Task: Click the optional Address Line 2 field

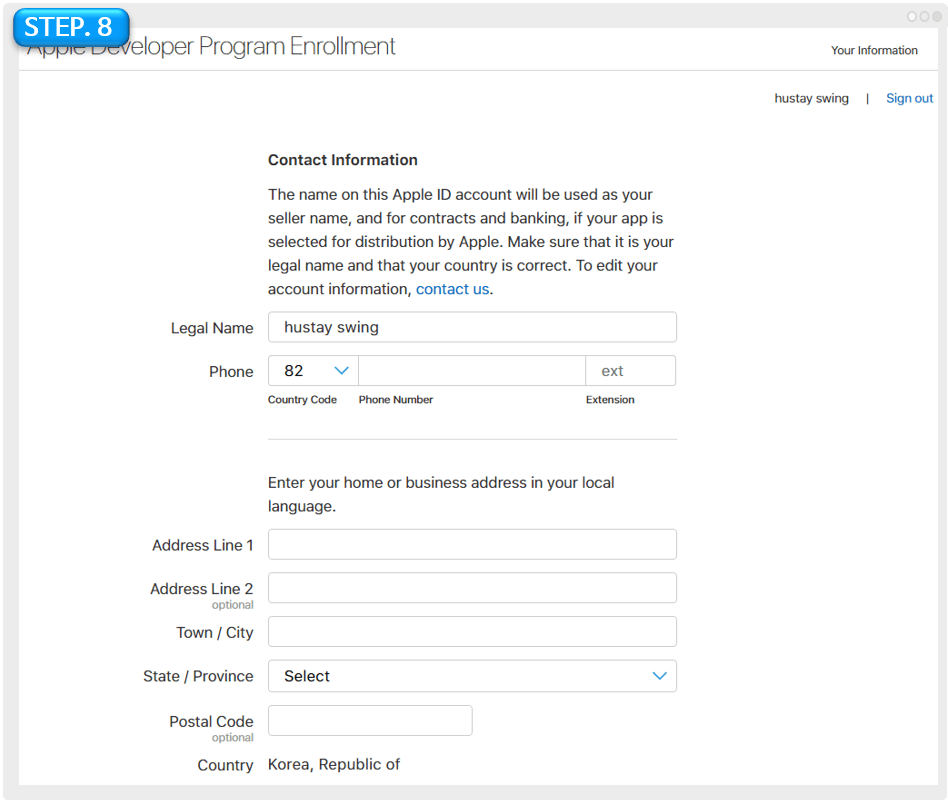Action: [472, 587]
